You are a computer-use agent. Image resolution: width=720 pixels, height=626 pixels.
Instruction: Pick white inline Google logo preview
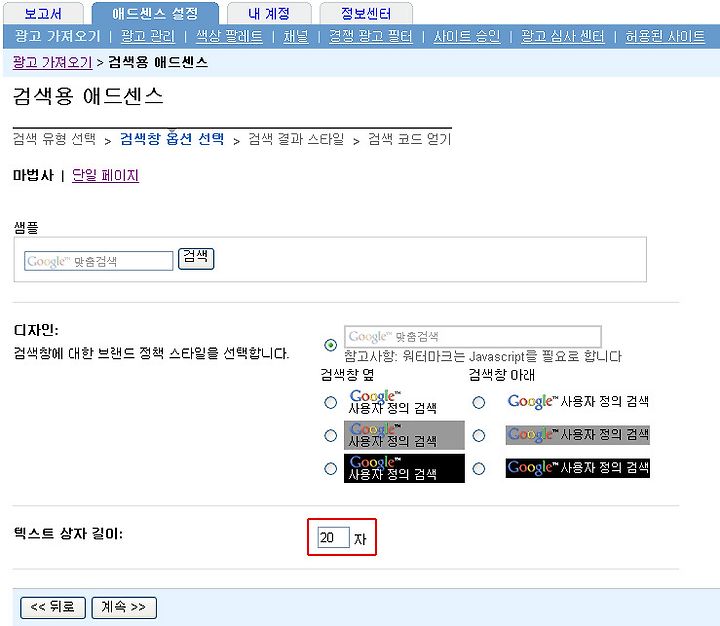(x=578, y=401)
